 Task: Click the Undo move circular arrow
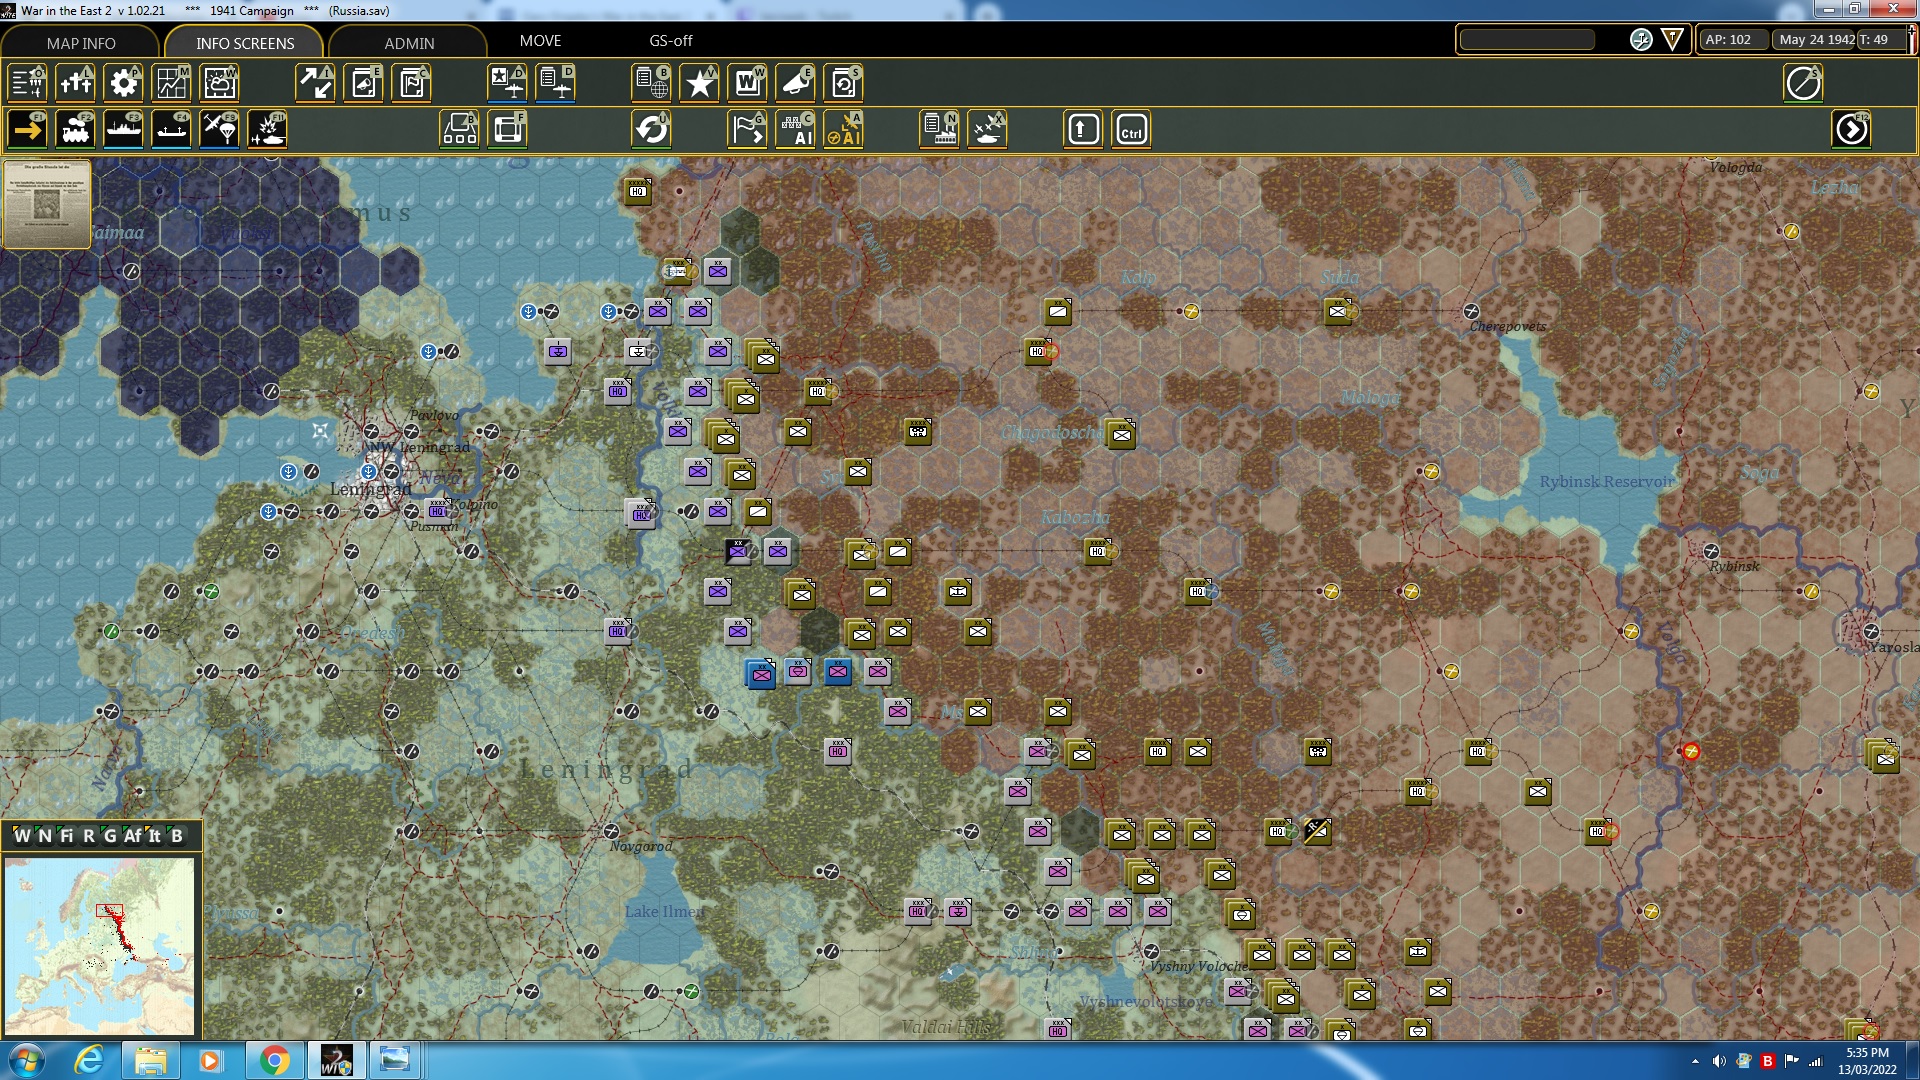[x=652, y=130]
